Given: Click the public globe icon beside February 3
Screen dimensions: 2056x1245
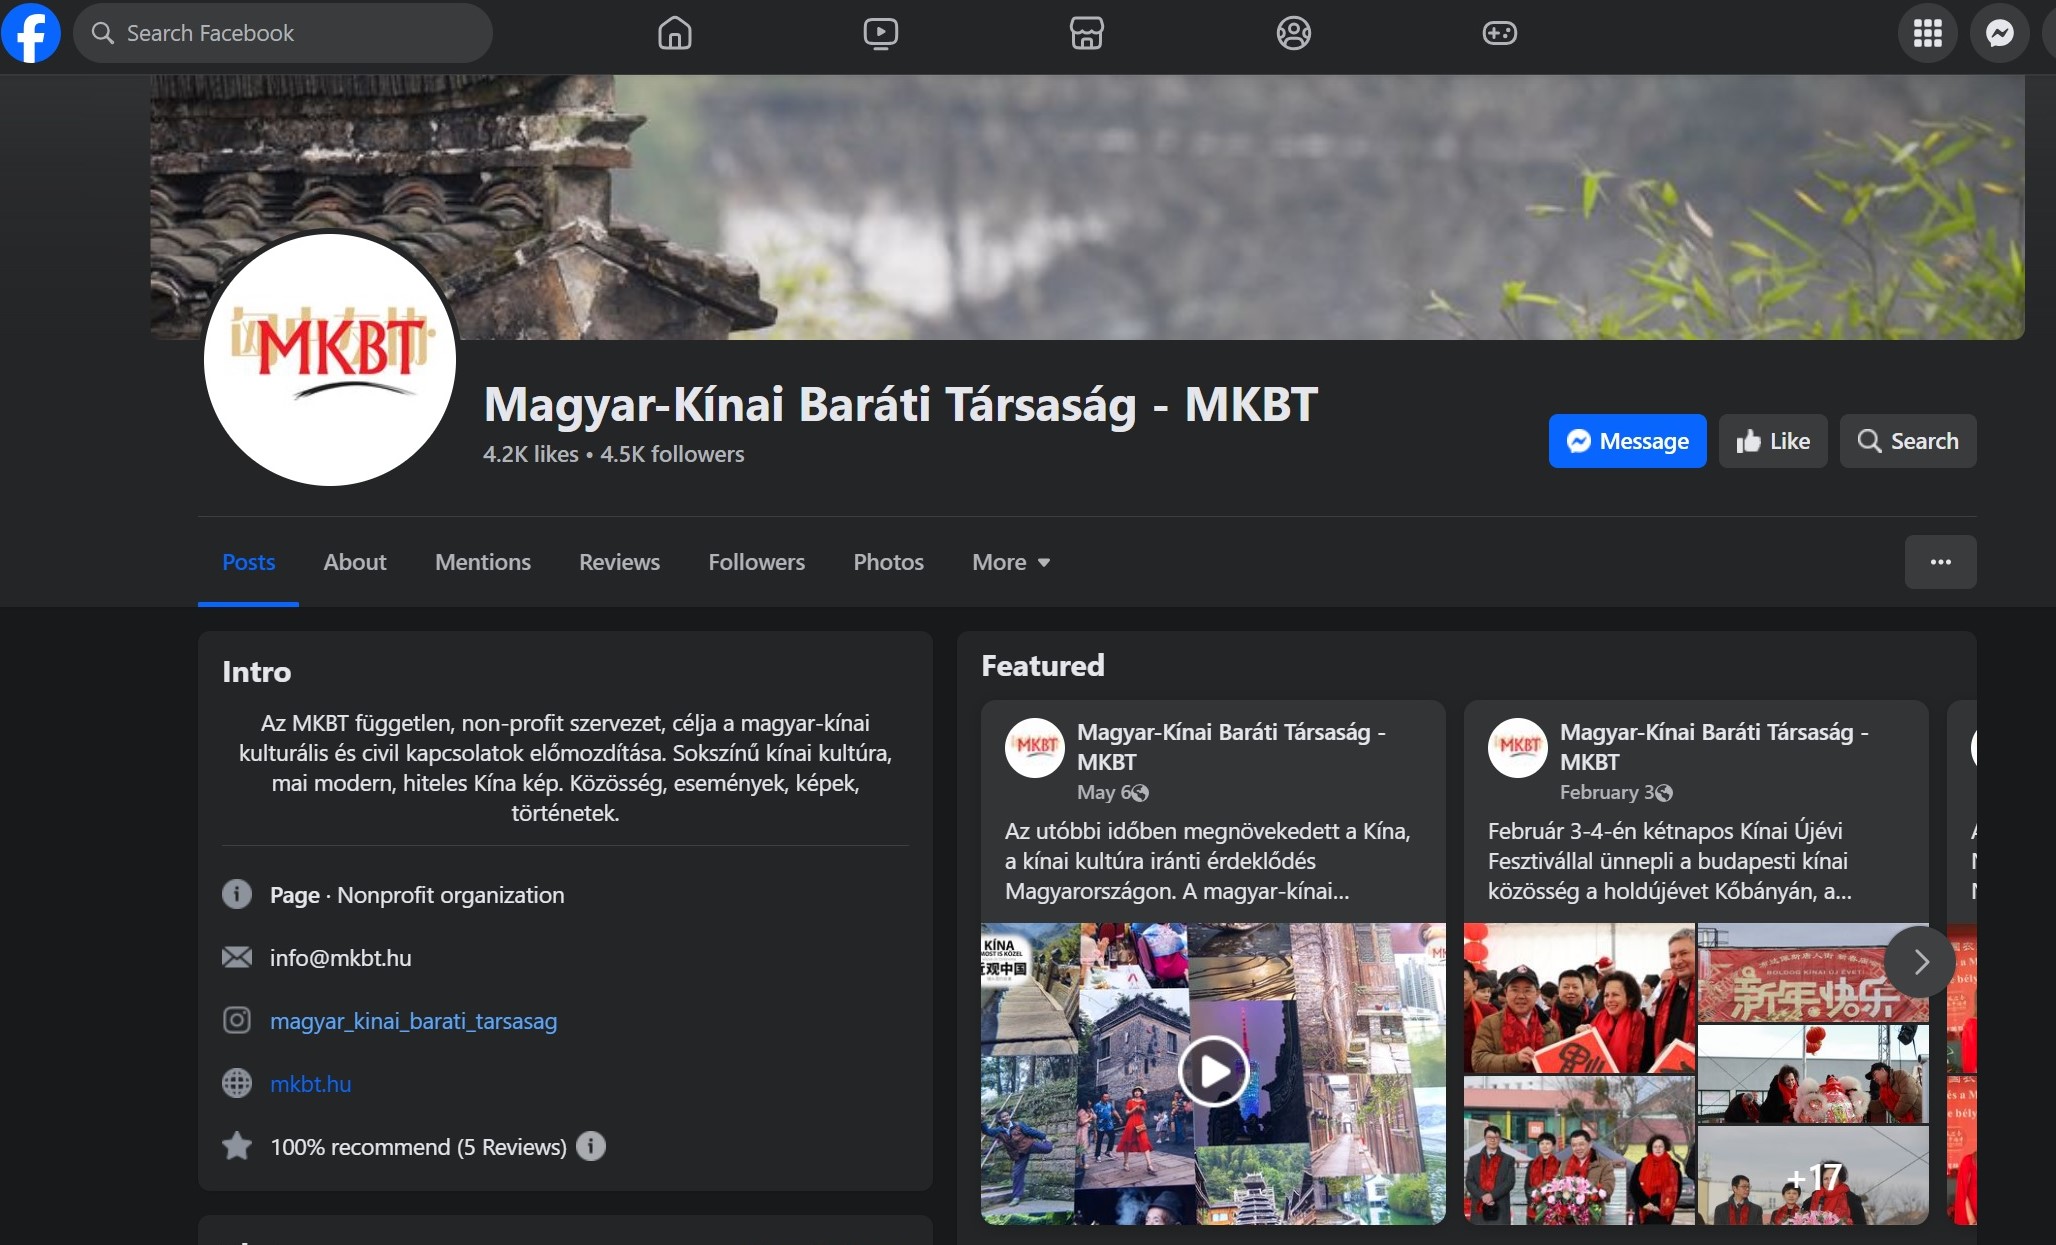Looking at the screenshot, I should pos(1664,793).
